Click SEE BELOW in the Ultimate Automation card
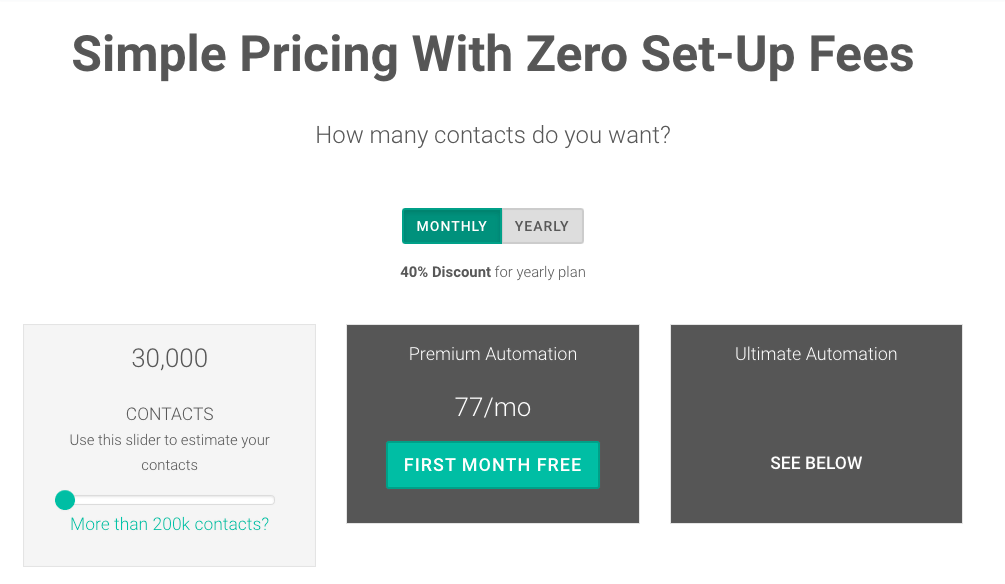Screen dimensions: 1005x584 click(816, 463)
